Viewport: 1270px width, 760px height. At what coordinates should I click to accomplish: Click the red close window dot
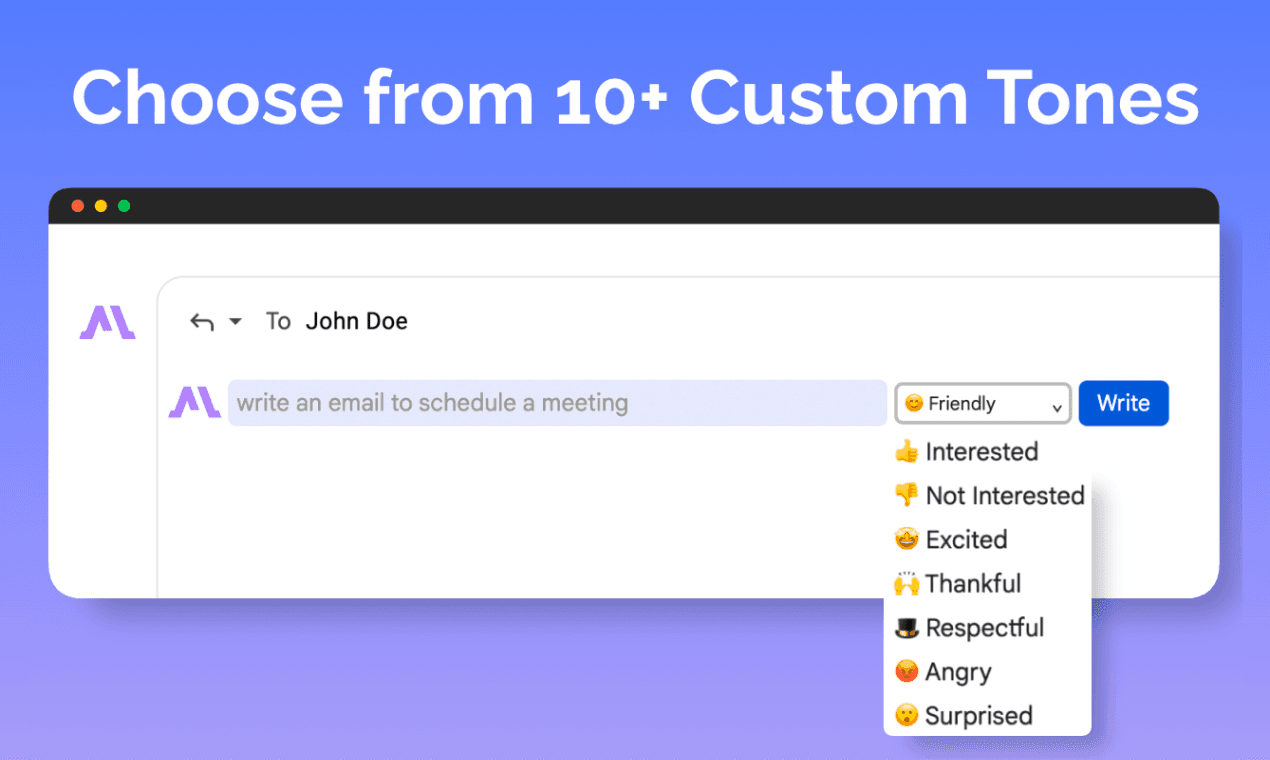[78, 206]
